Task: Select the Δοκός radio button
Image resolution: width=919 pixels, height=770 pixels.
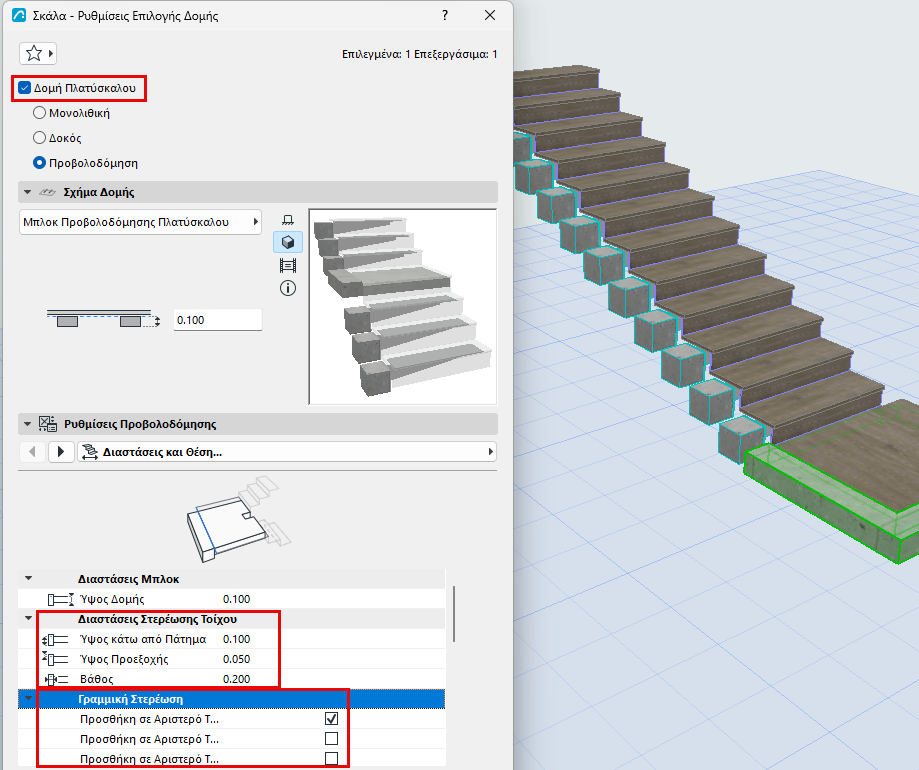Action: click(39, 138)
